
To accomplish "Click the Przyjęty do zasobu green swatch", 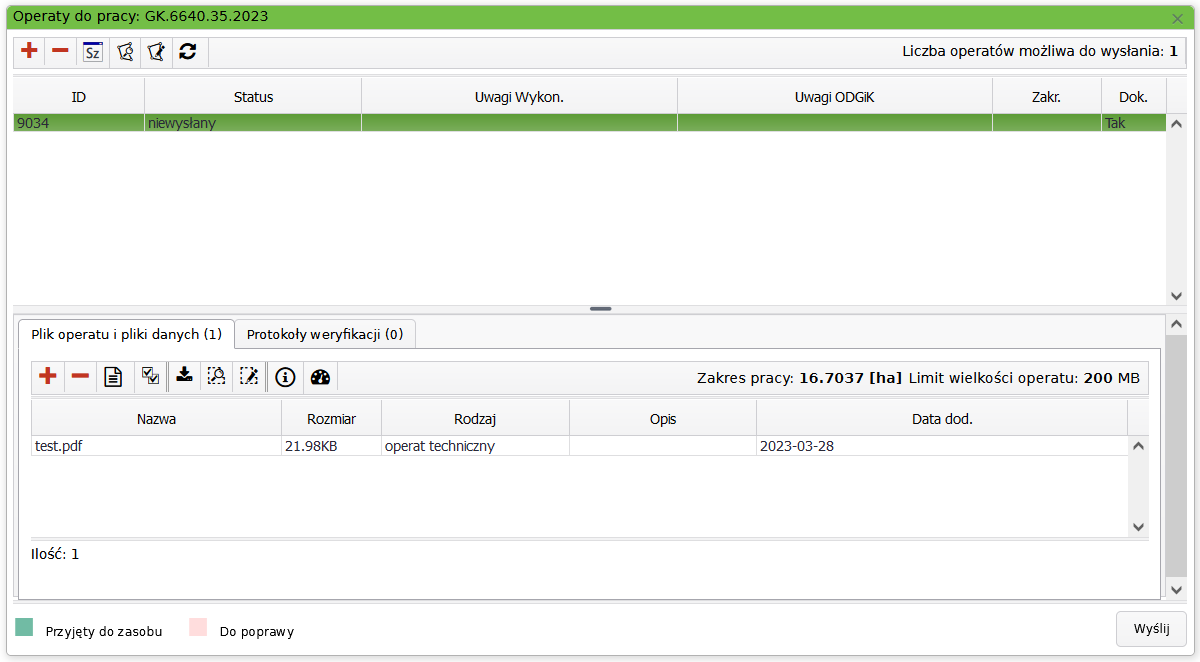I will coord(25,627).
